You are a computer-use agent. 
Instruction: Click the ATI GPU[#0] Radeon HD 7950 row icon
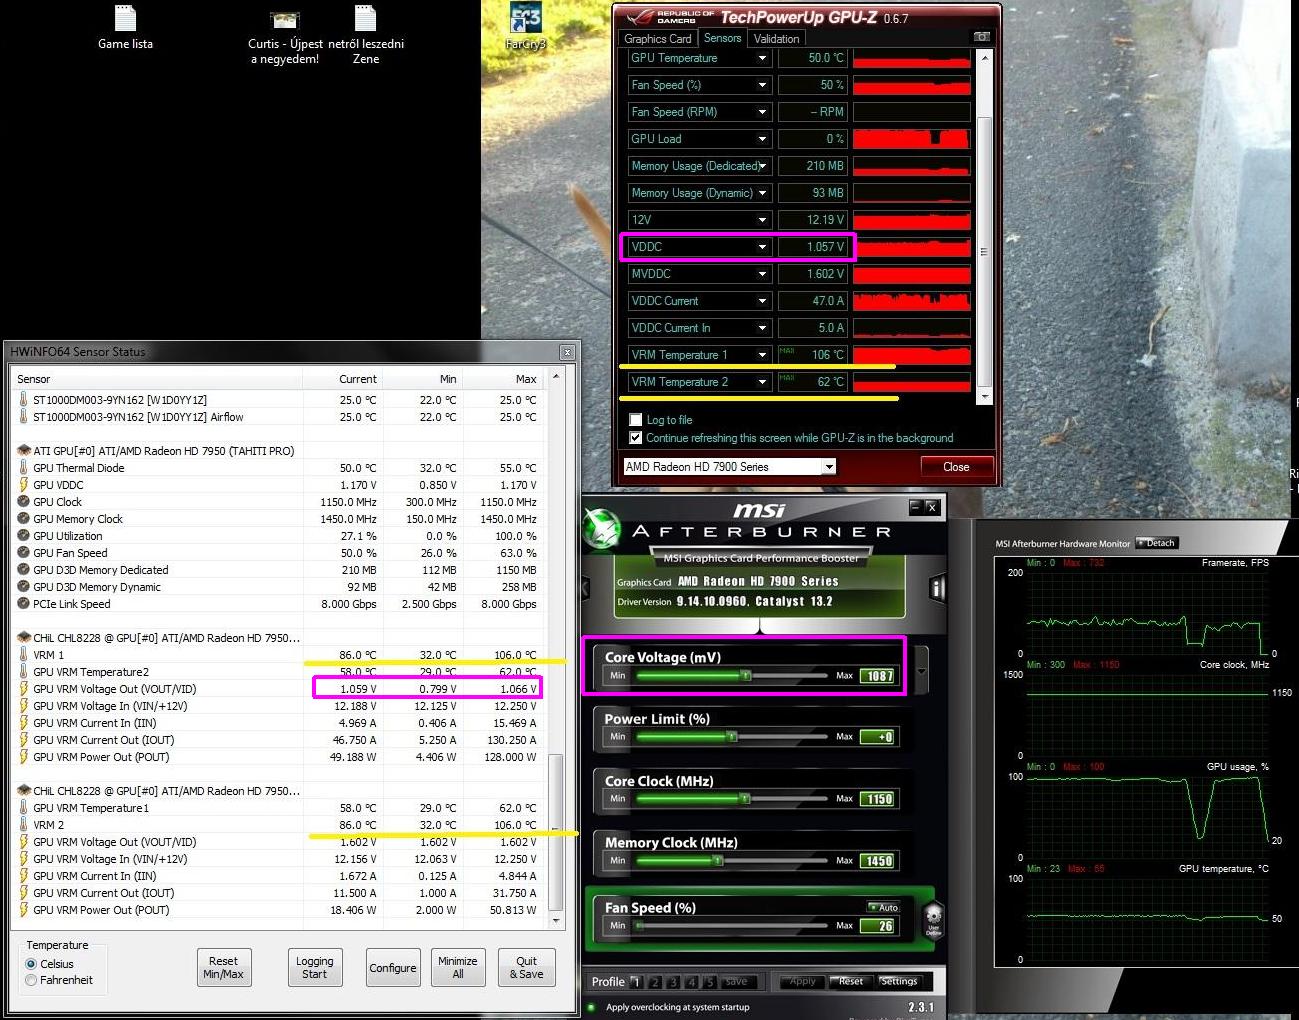tap(24, 451)
